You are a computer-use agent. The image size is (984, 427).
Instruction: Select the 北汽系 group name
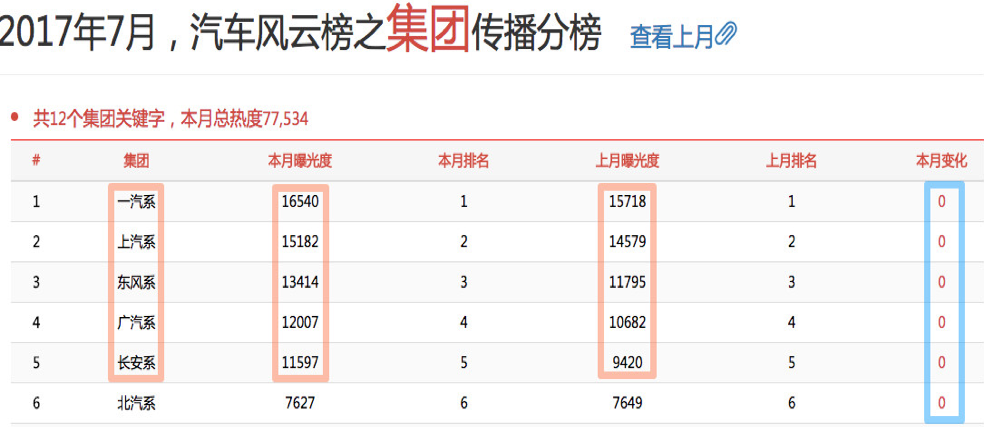136,403
